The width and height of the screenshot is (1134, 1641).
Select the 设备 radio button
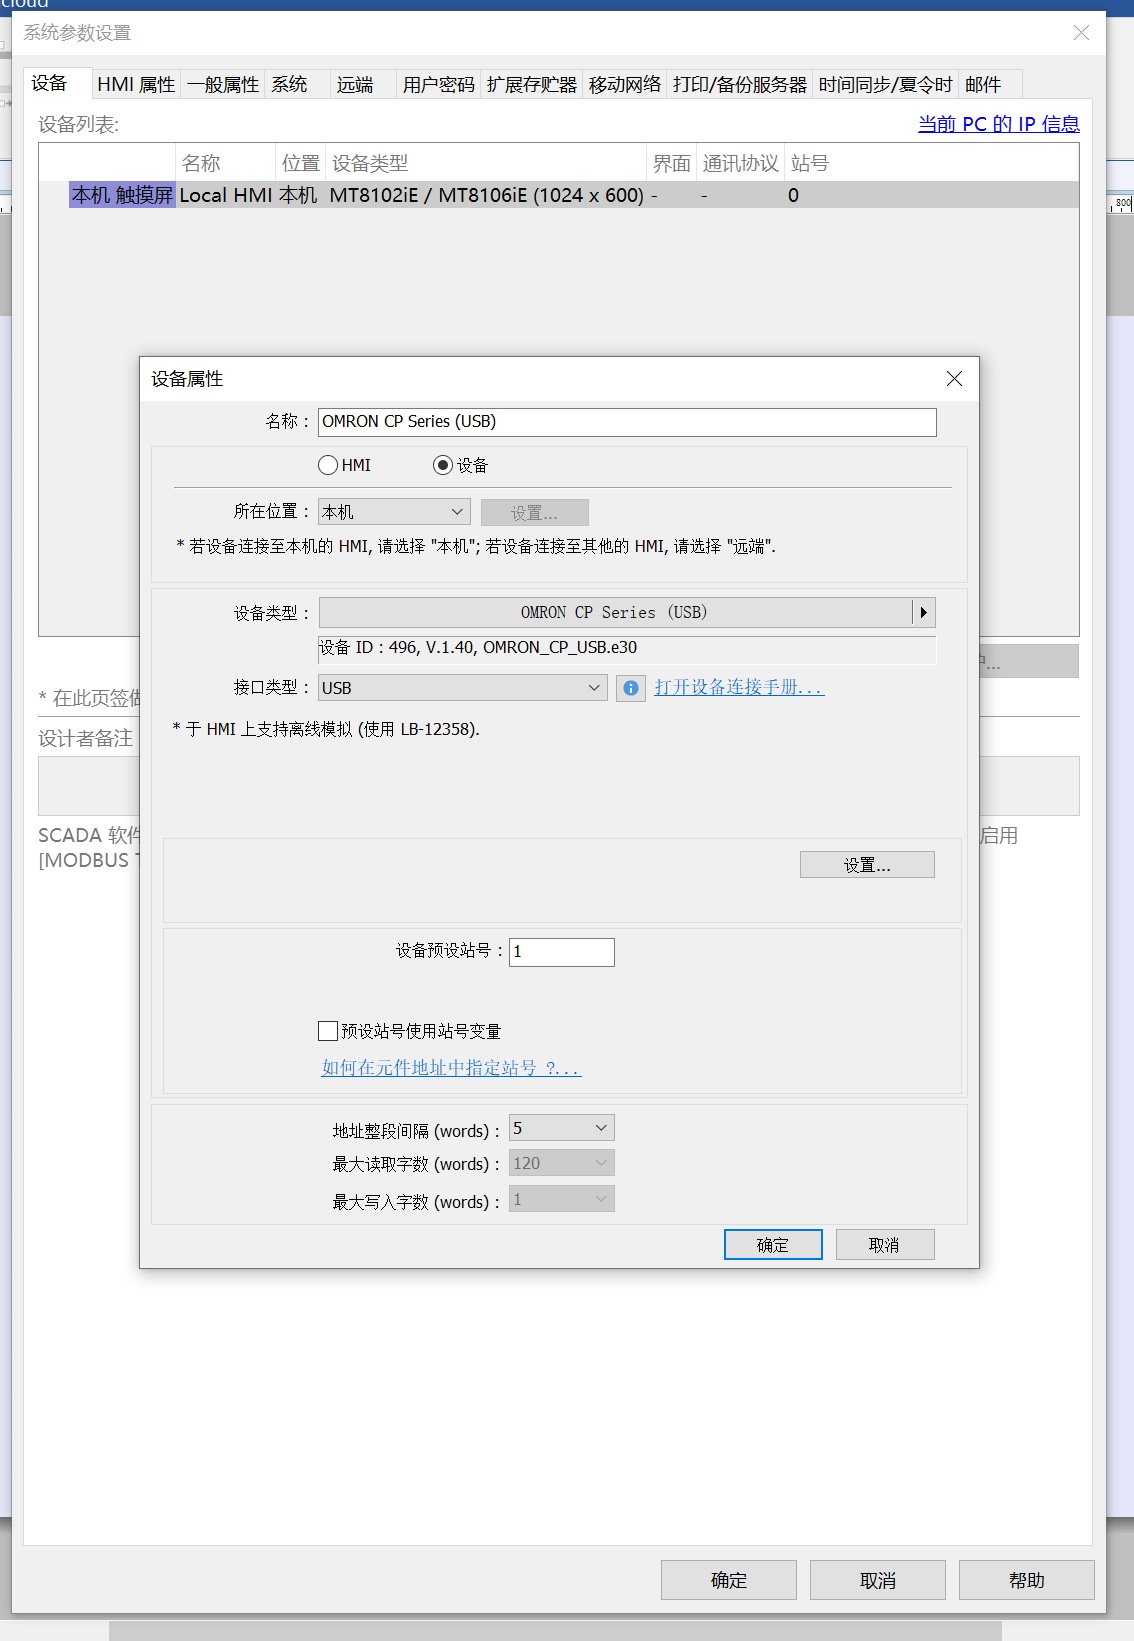click(443, 465)
